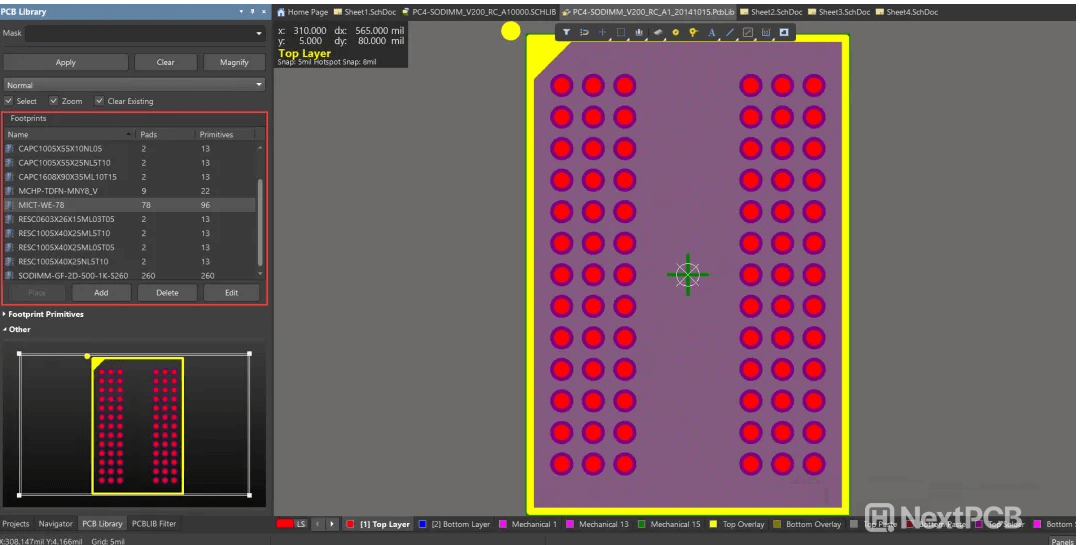The width and height of the screenshot is (1080, 545).
Task: Expand the Footprint Primitives section
Action: pos(5,314)
